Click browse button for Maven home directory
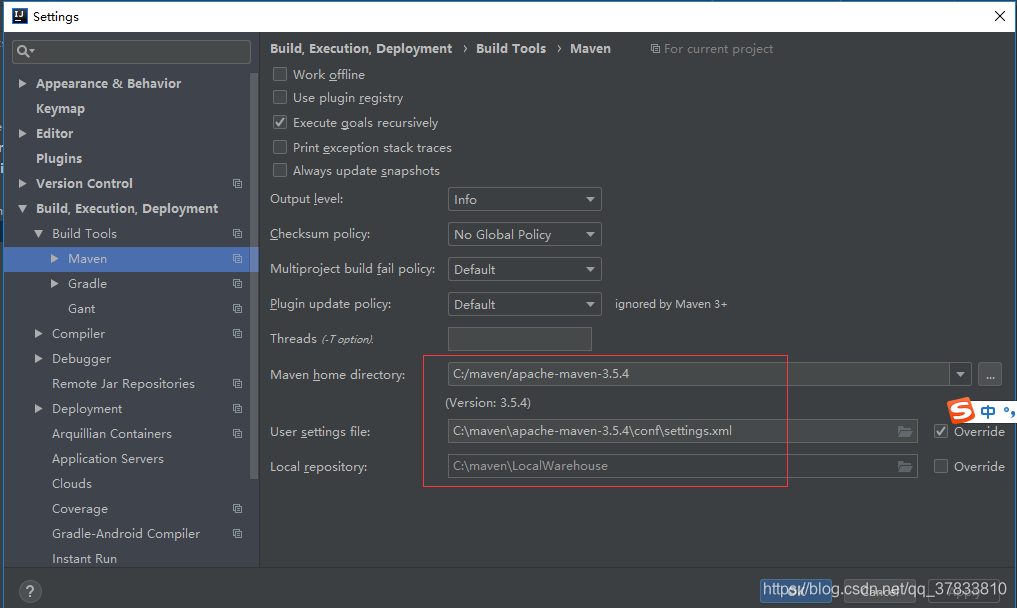1017x608 pixels. pyautogui.click(x=990, y=374)
